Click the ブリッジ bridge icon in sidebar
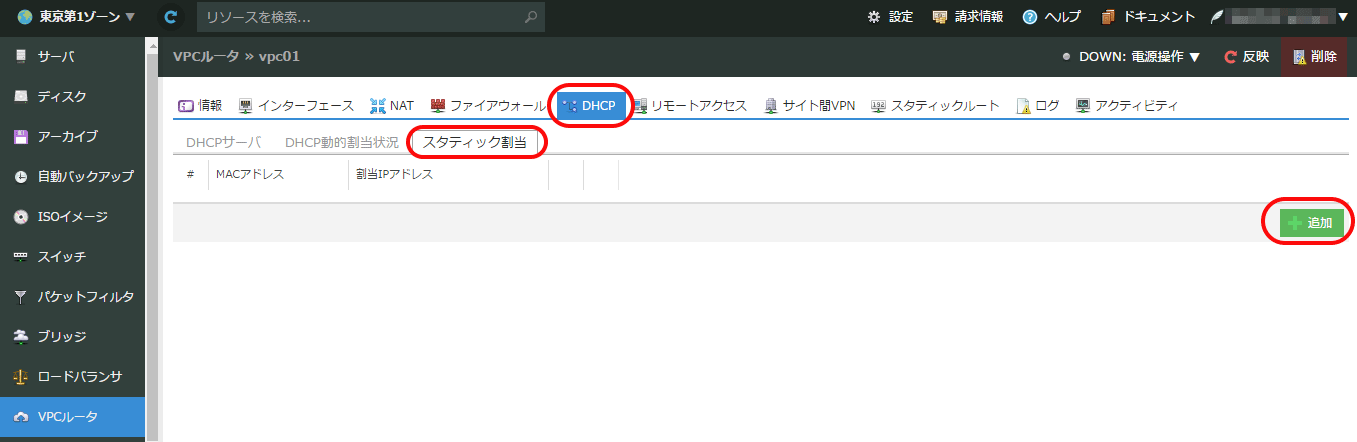 [x=21, y=336]
